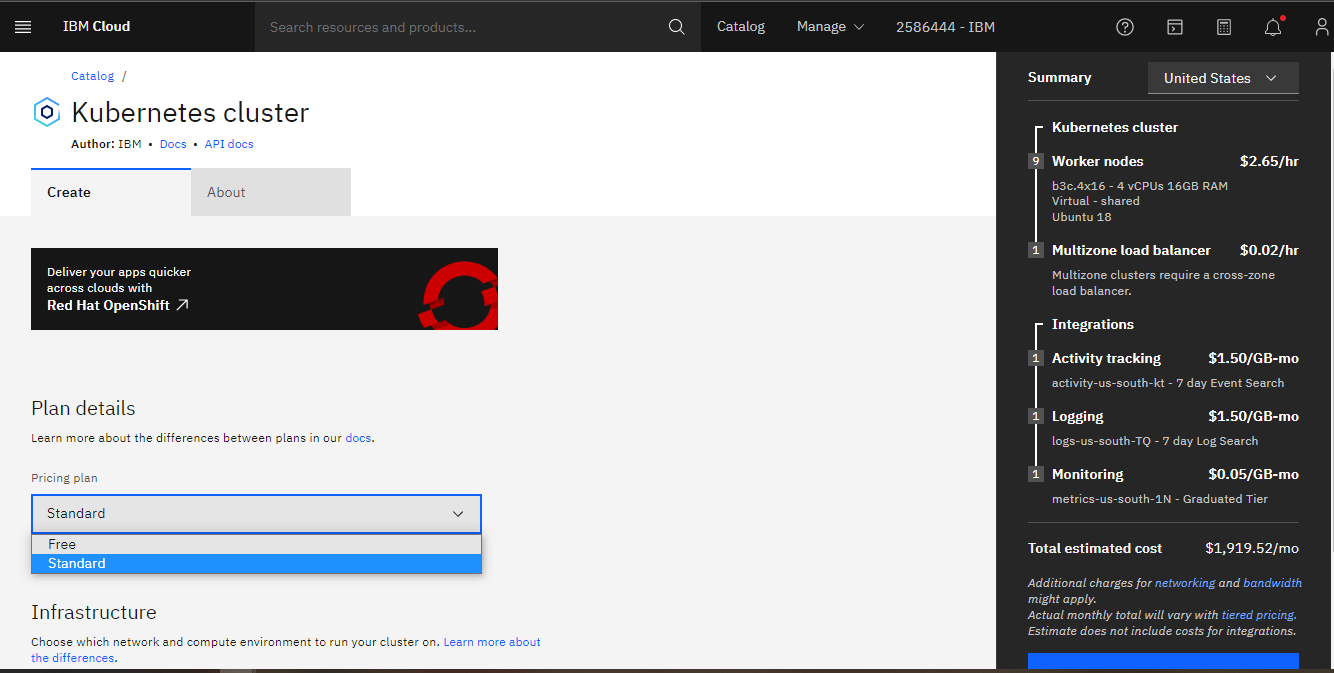This screenshot has height=673, width=1334.
Task: Collapse the Standard pricing plan dropdown
Action: click(x=256, y=513)
